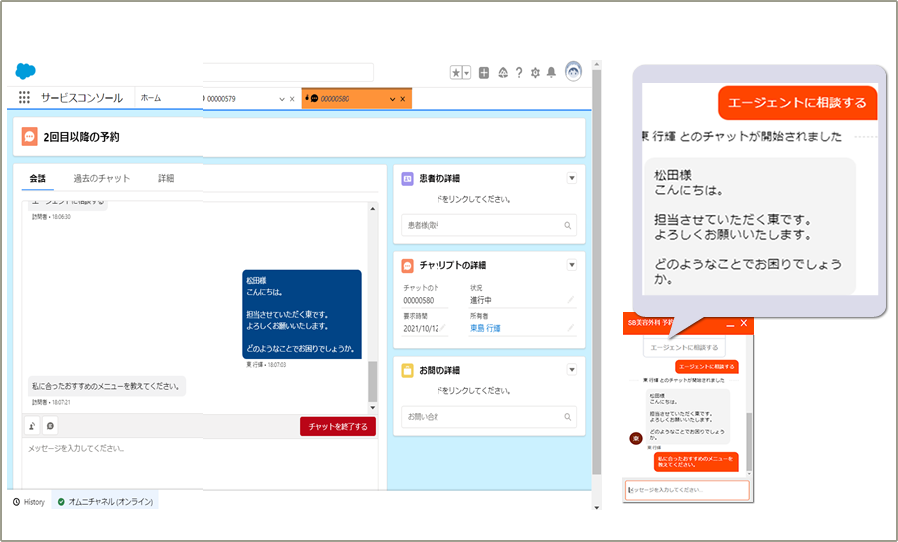Screen dimensions: 898x542
Task: Switch to the 過去のチャット tab
Action: click(101, 178)
